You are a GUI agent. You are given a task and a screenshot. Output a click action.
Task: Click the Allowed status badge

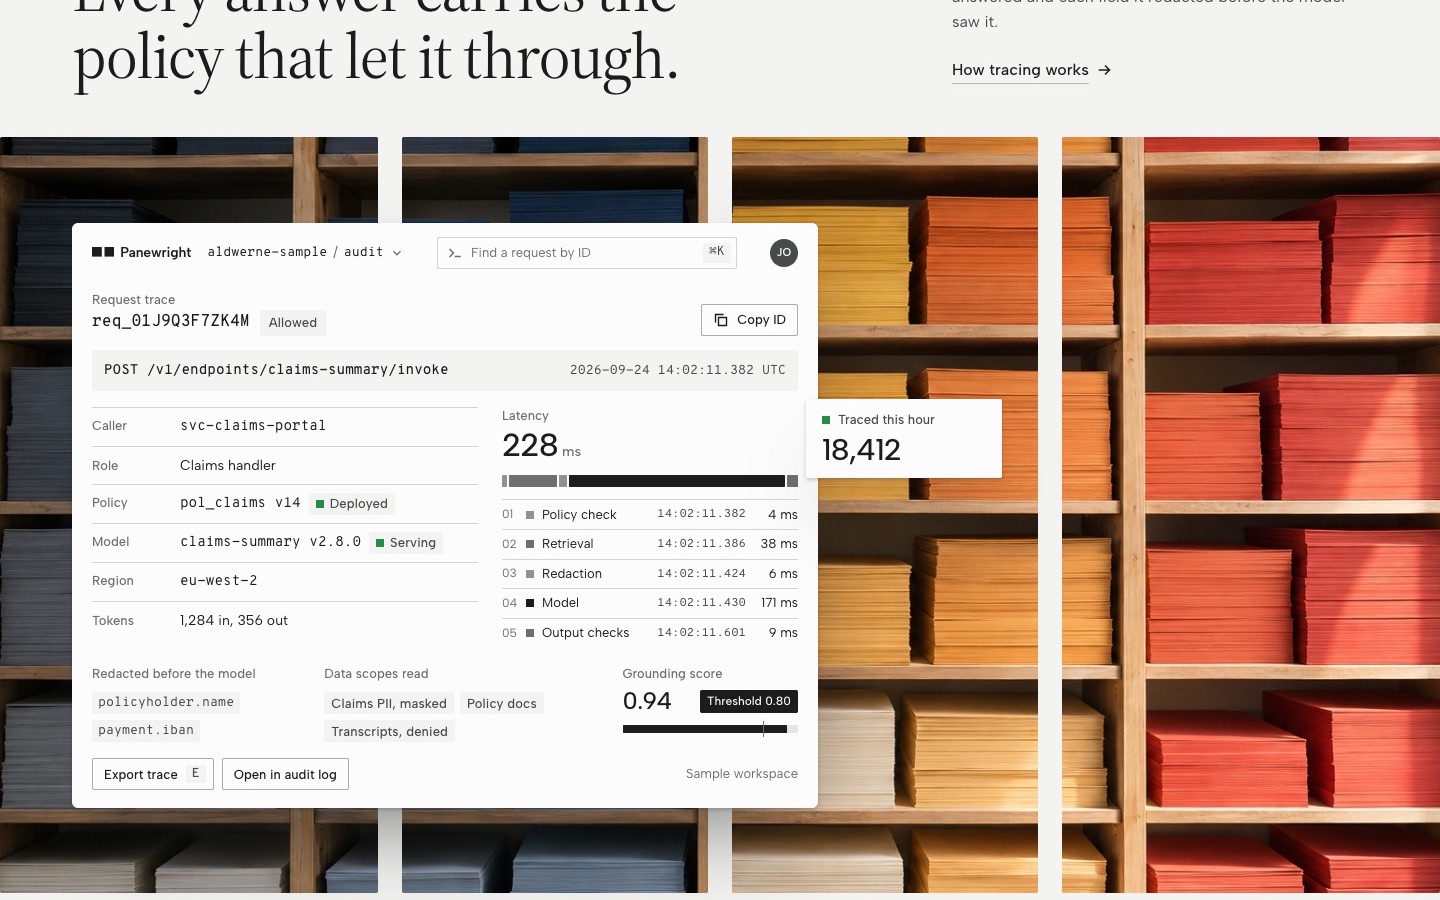[x=293, y=322]
